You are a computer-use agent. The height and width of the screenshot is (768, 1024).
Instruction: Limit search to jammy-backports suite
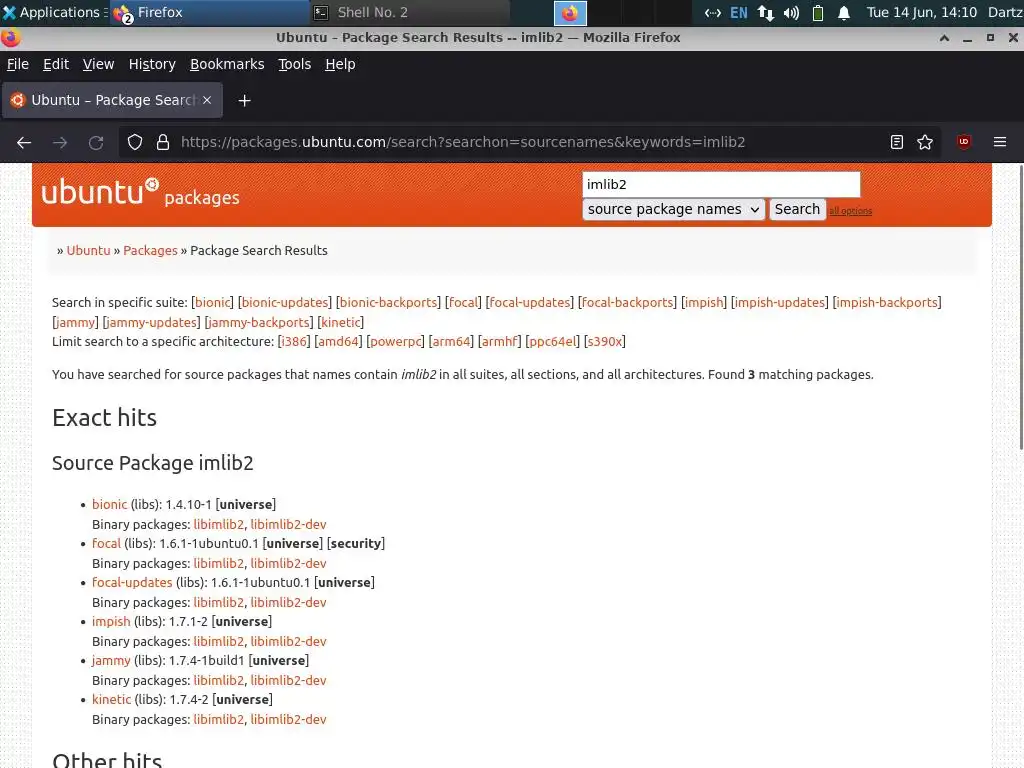pos(259,323)
